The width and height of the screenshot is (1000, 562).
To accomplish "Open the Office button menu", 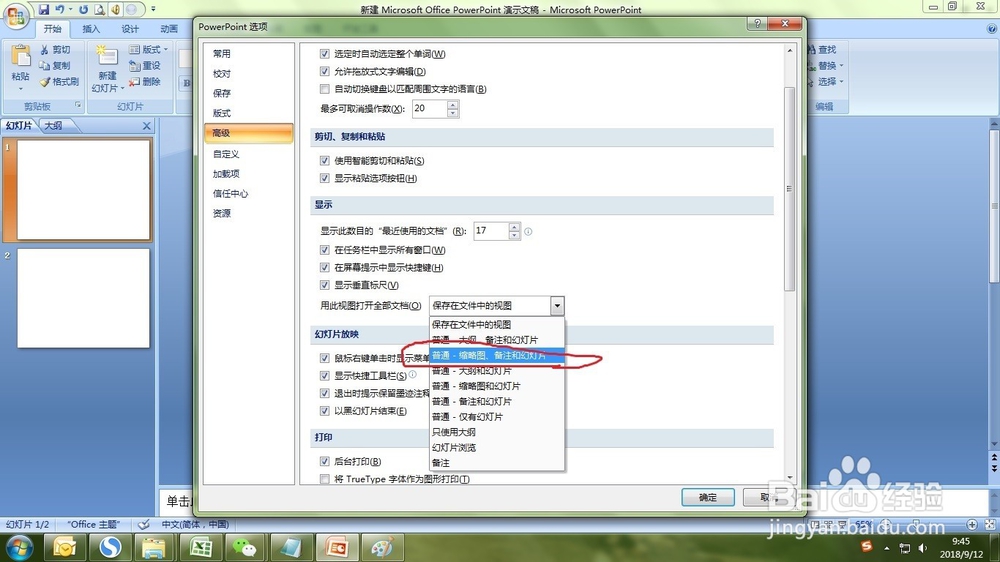I will click(15, 15).
